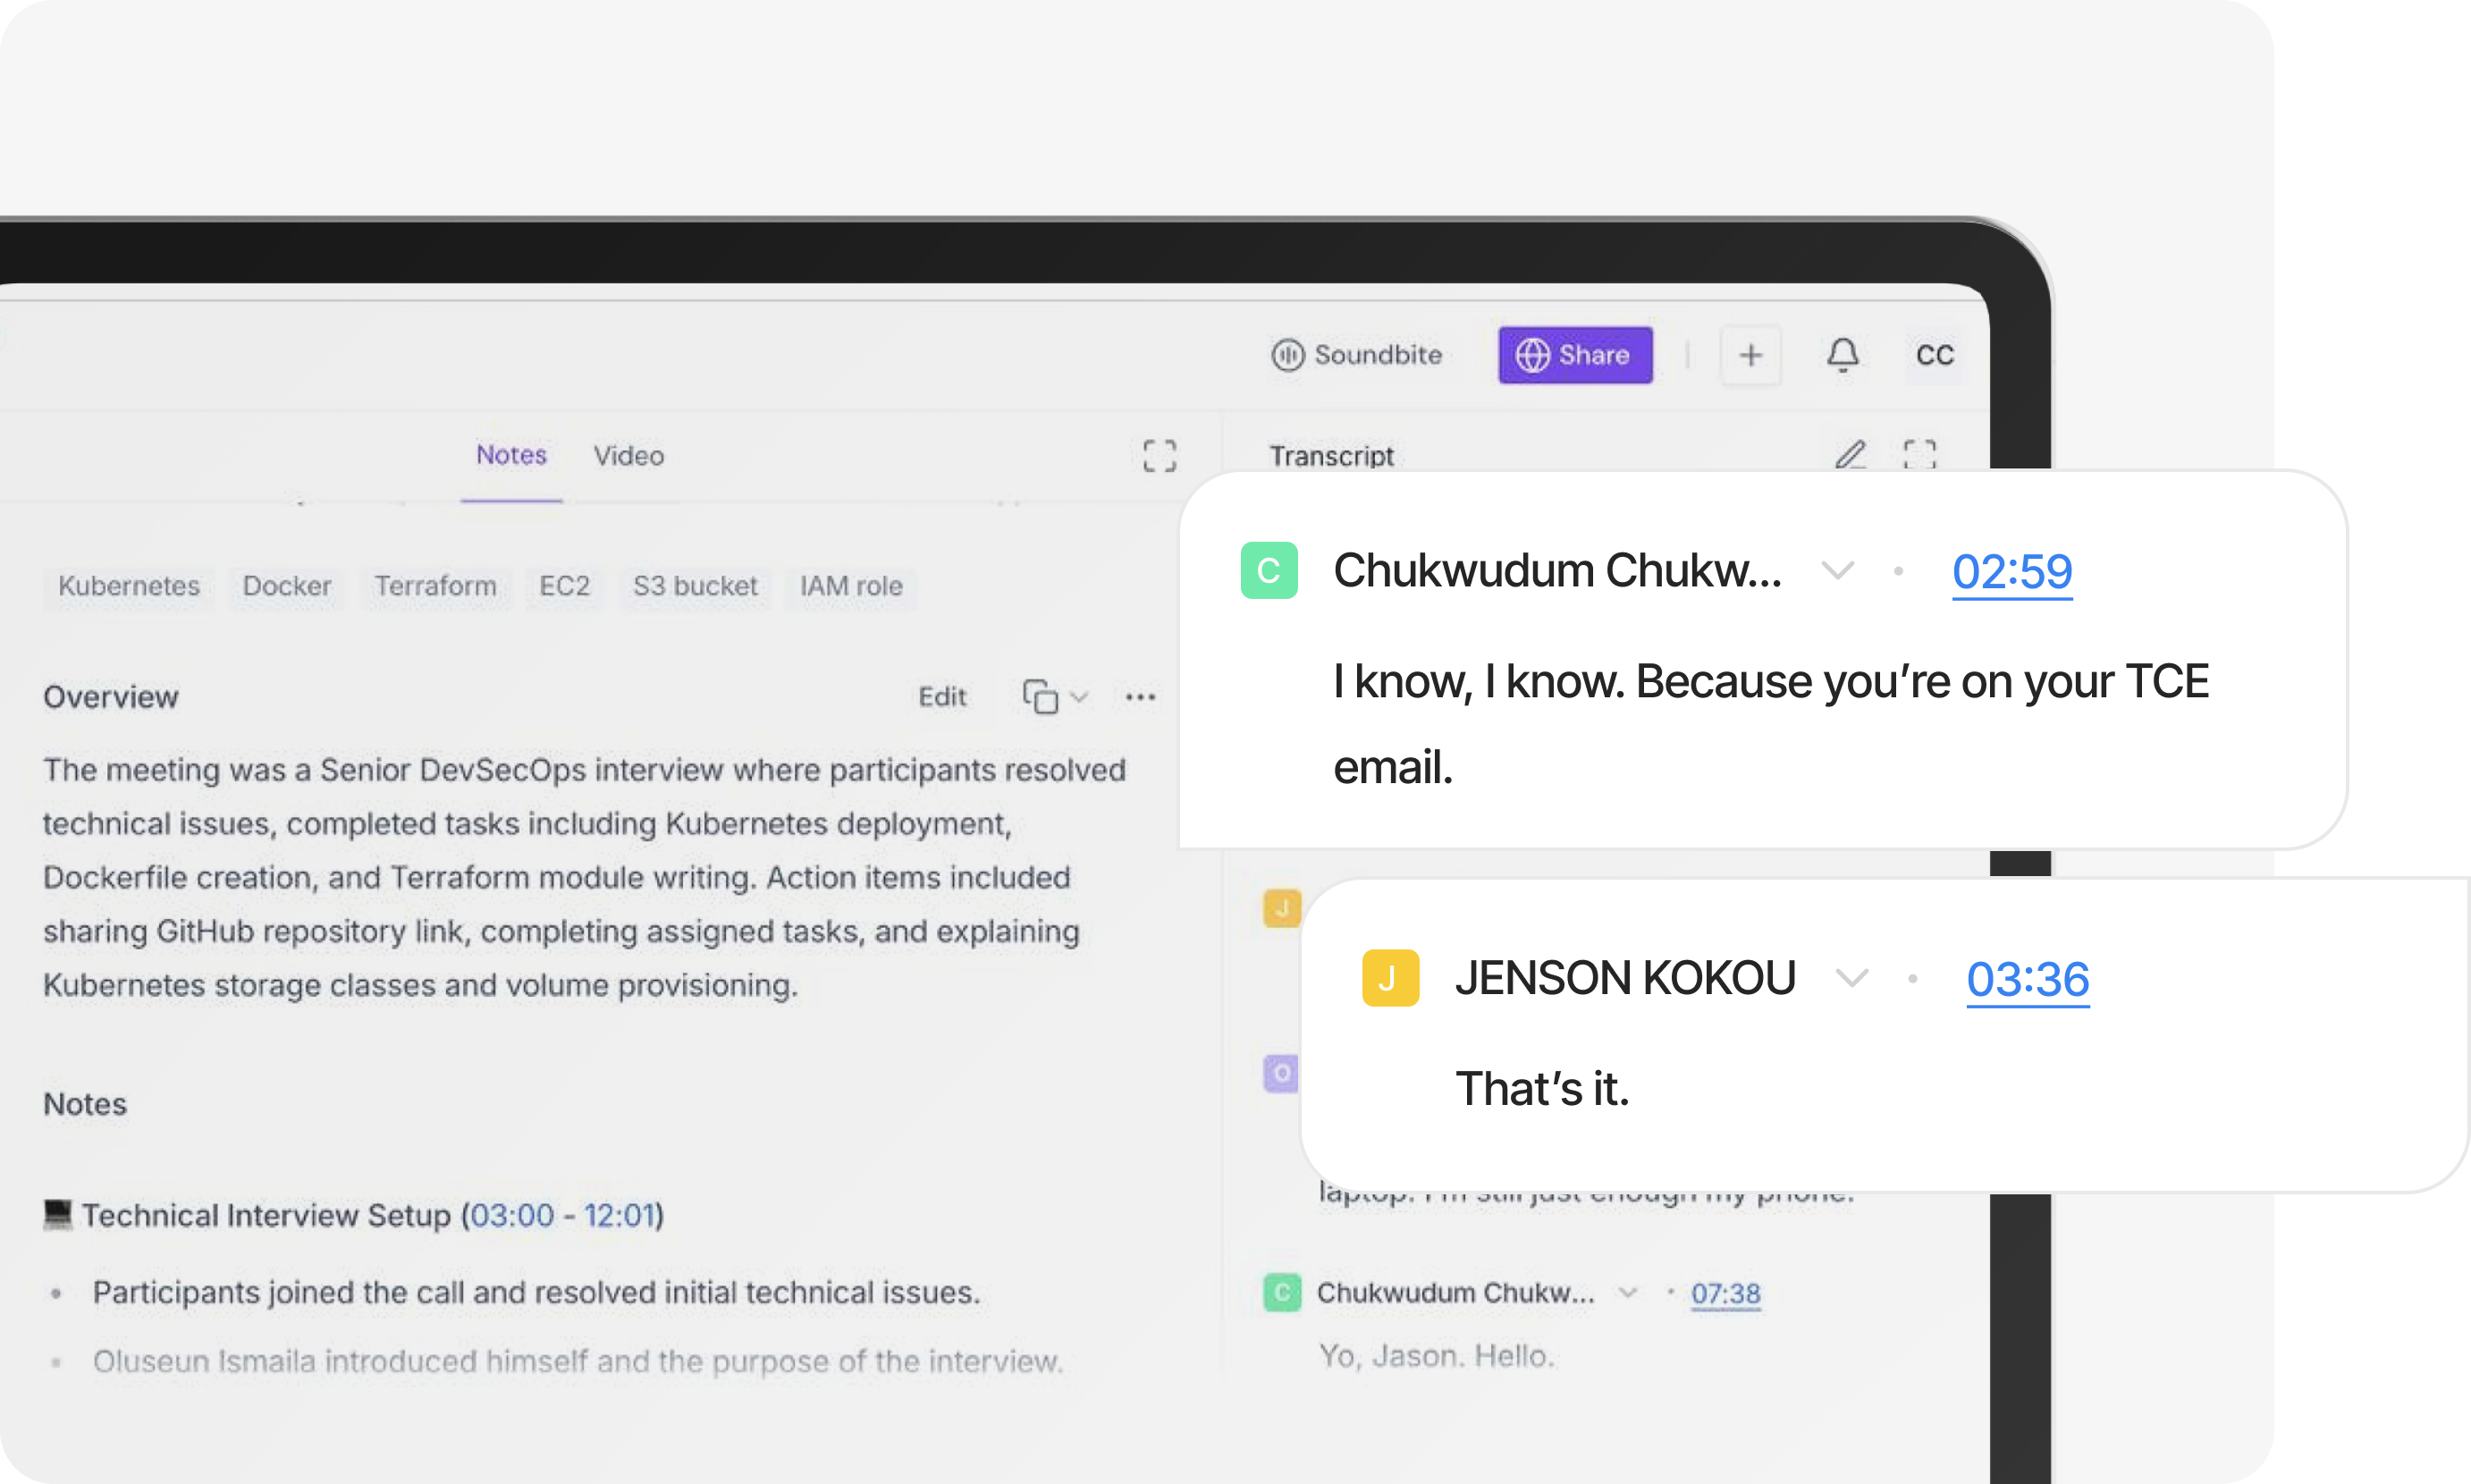This screenshot has height=1484, width=2471.
Task: Expand the Notes panel to fullscreen
Action: (x=1161, y=456)
